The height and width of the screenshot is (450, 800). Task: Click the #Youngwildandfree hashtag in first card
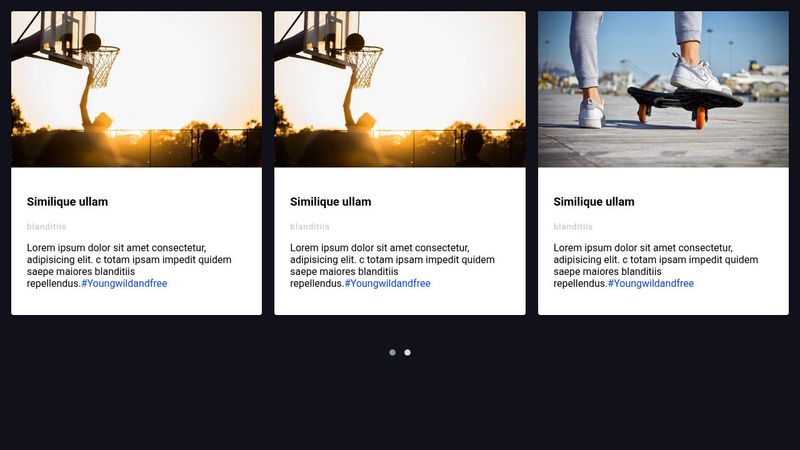pyautogui.click(x=124, y=283)
